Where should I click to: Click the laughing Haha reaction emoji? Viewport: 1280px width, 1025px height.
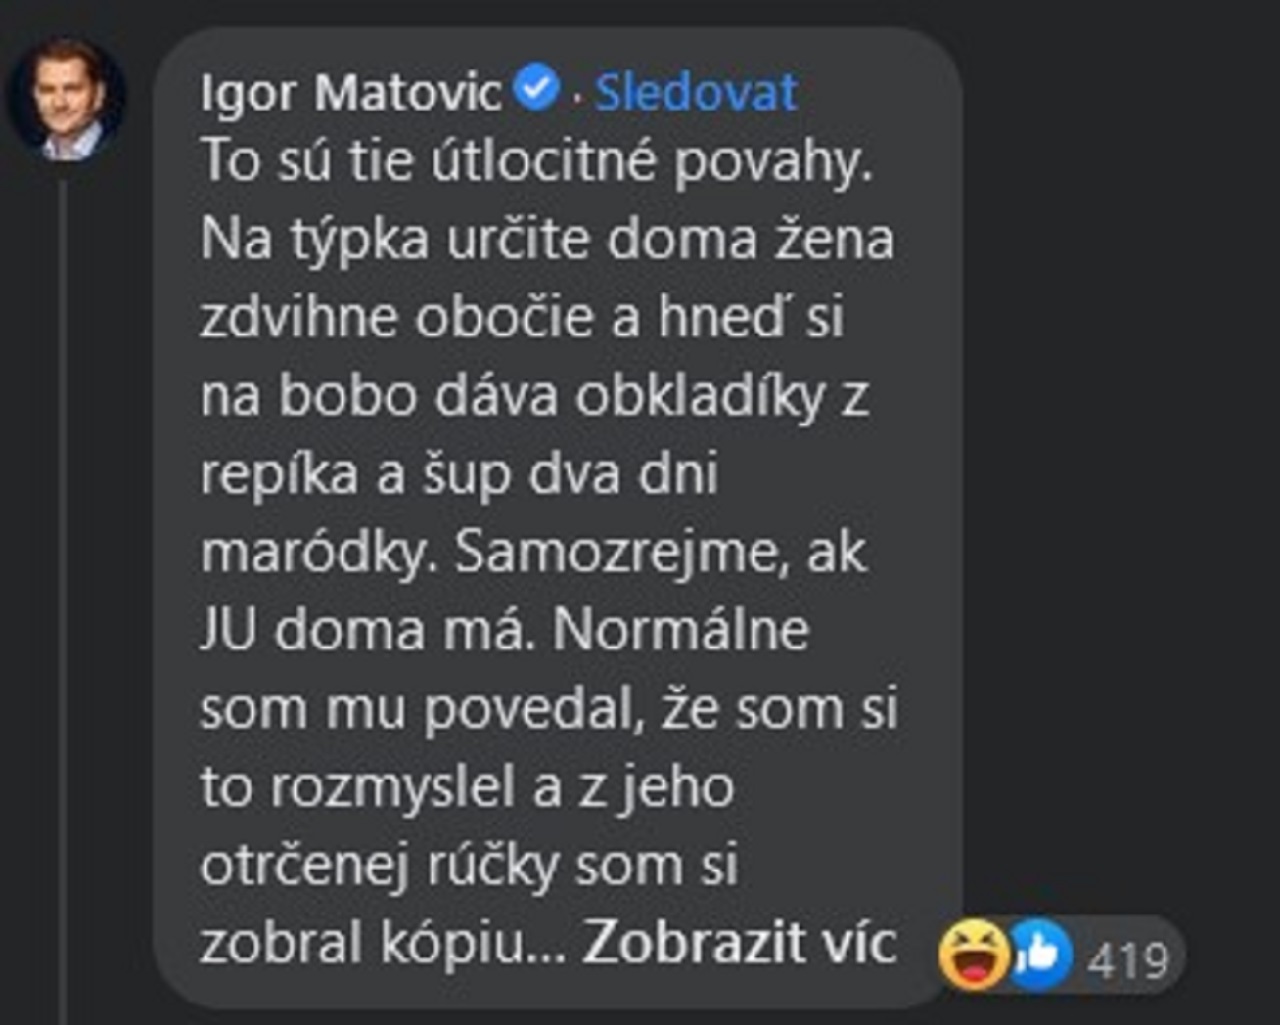[x=974, y=954]
